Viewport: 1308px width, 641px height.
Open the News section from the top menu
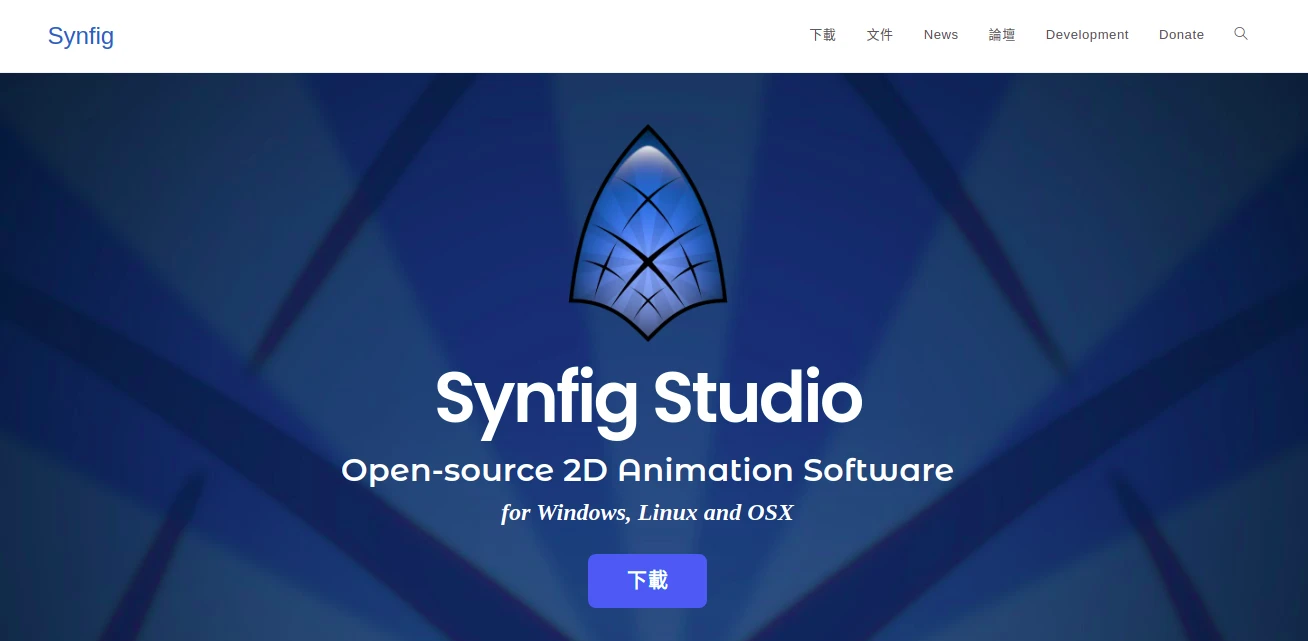tap(940, 35)
